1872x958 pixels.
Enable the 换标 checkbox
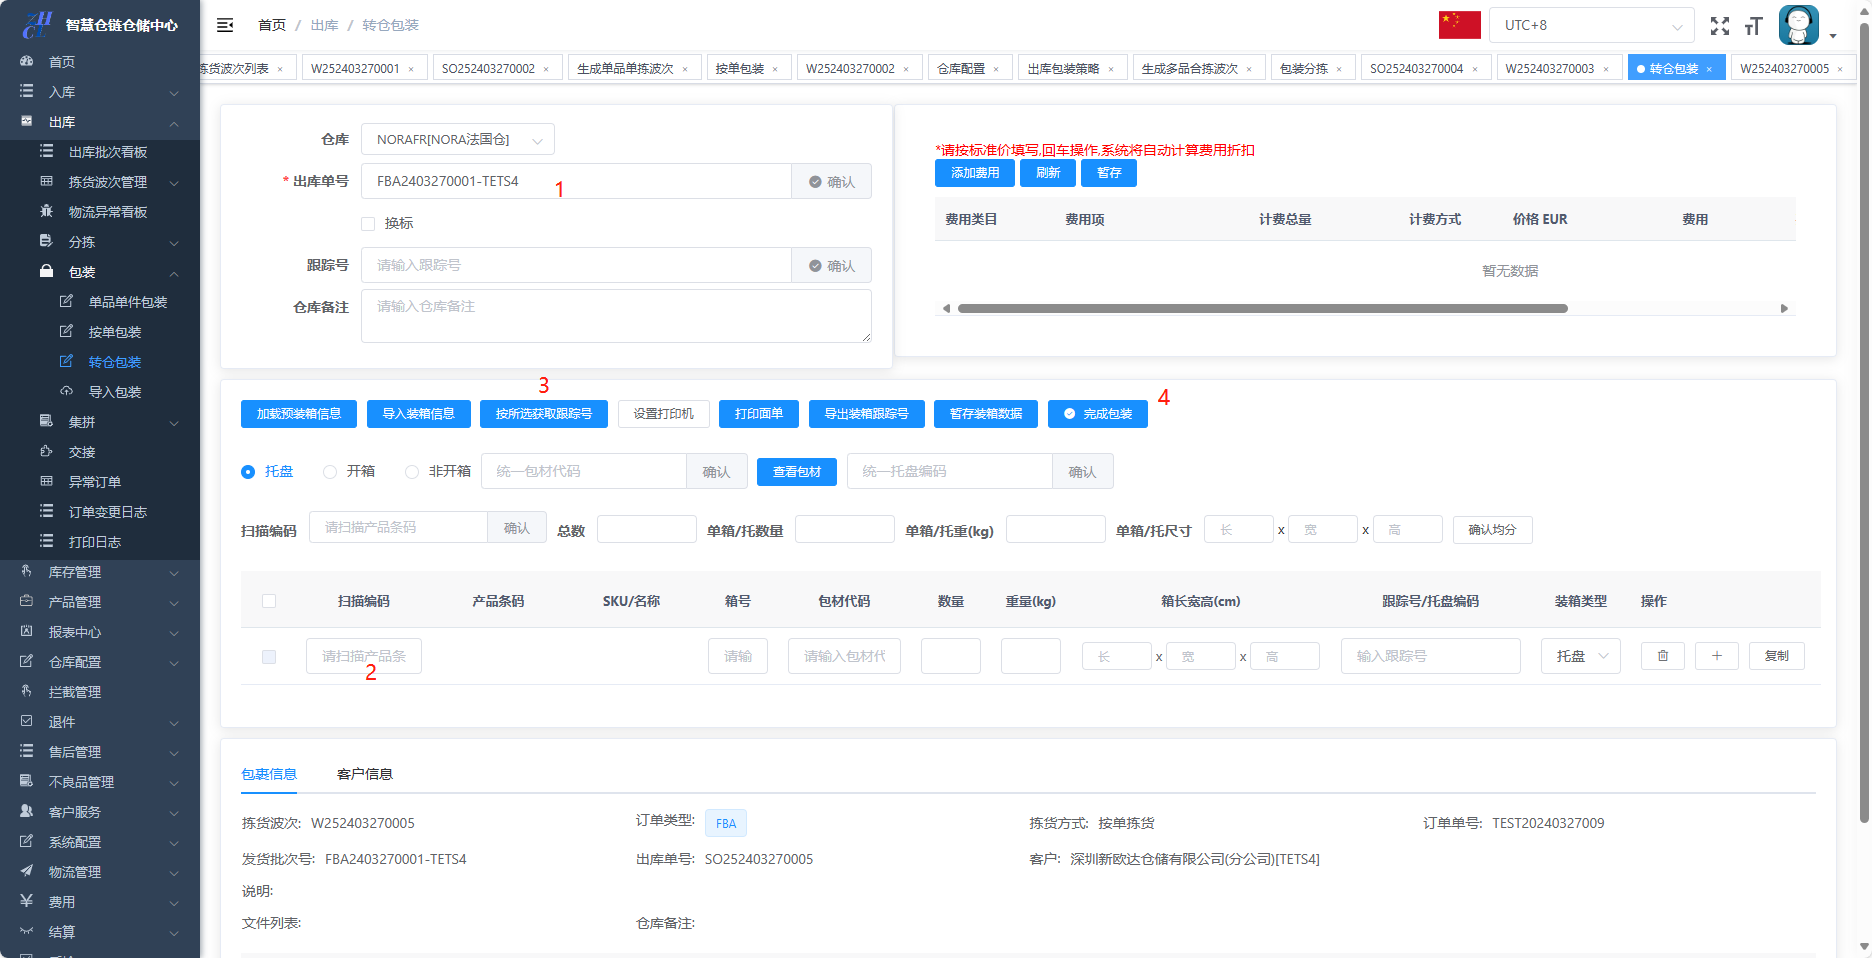(x=368, y=223)
